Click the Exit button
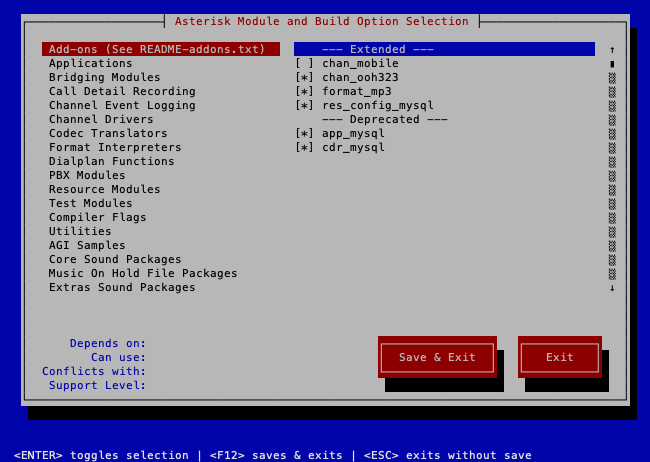 560,357
